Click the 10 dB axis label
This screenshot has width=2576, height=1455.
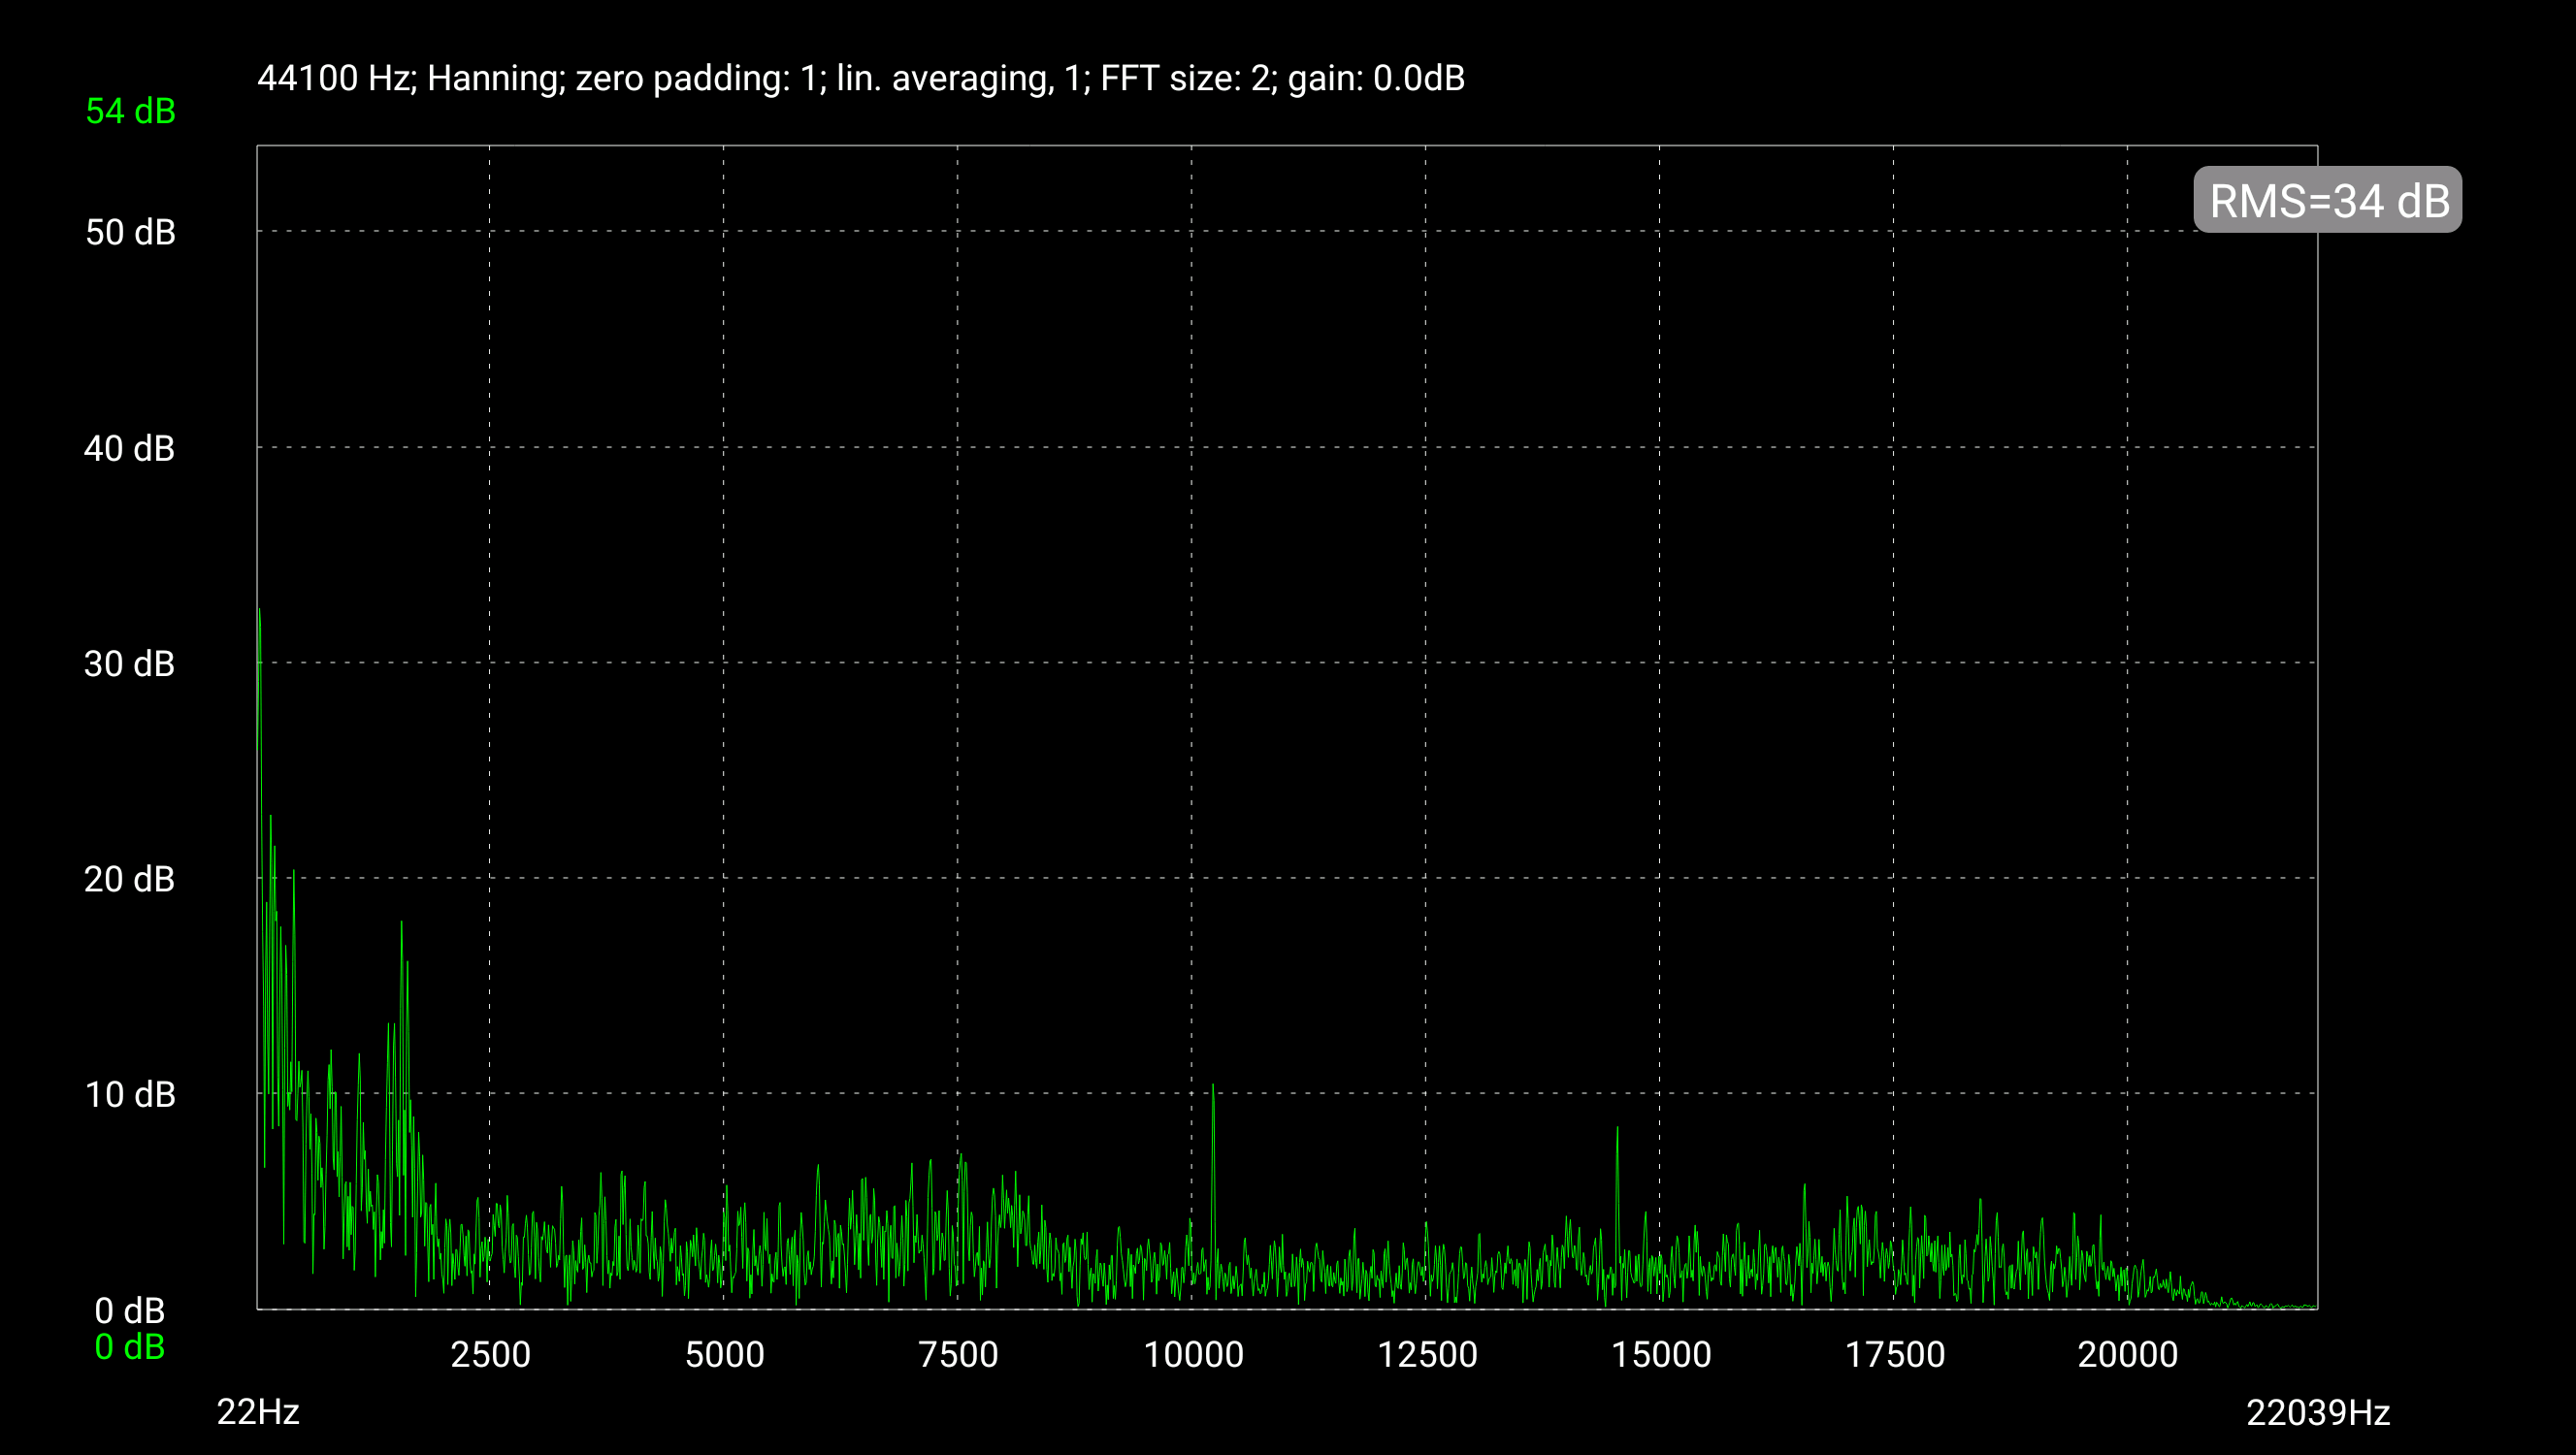pyautogui.click(x=130, y=1094)
